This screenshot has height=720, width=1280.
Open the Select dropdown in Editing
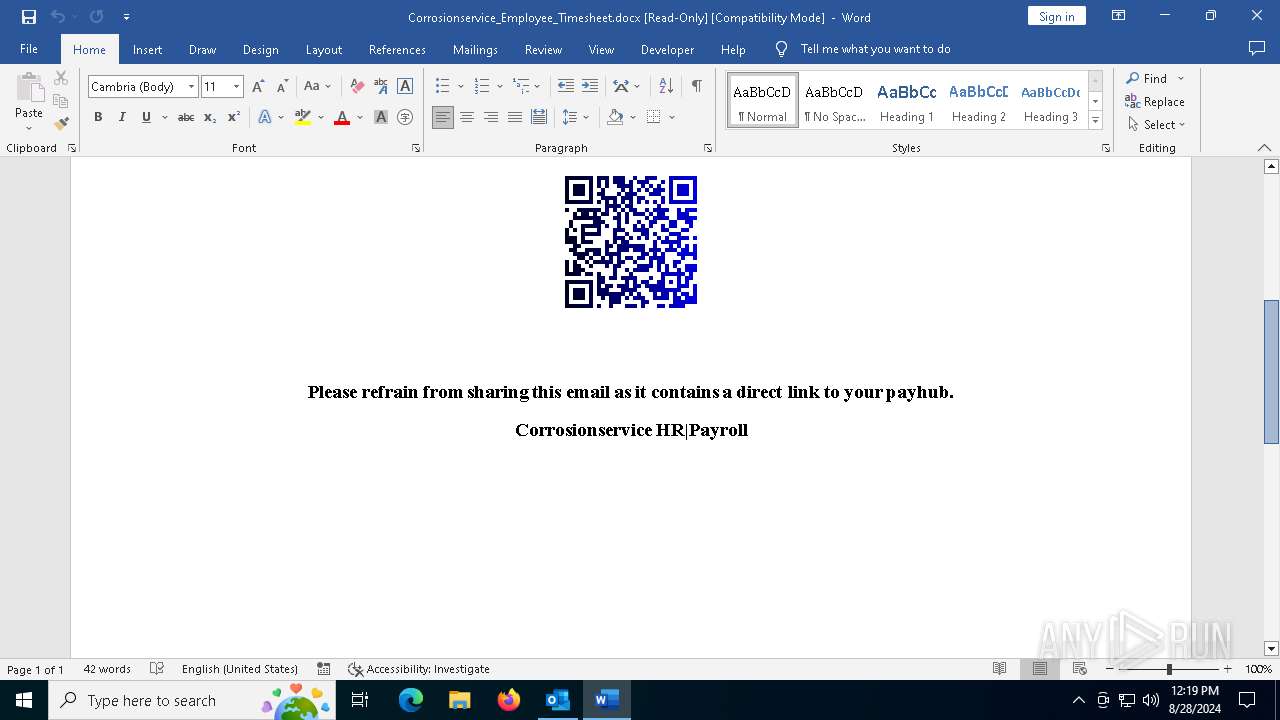pos(1157,125)
